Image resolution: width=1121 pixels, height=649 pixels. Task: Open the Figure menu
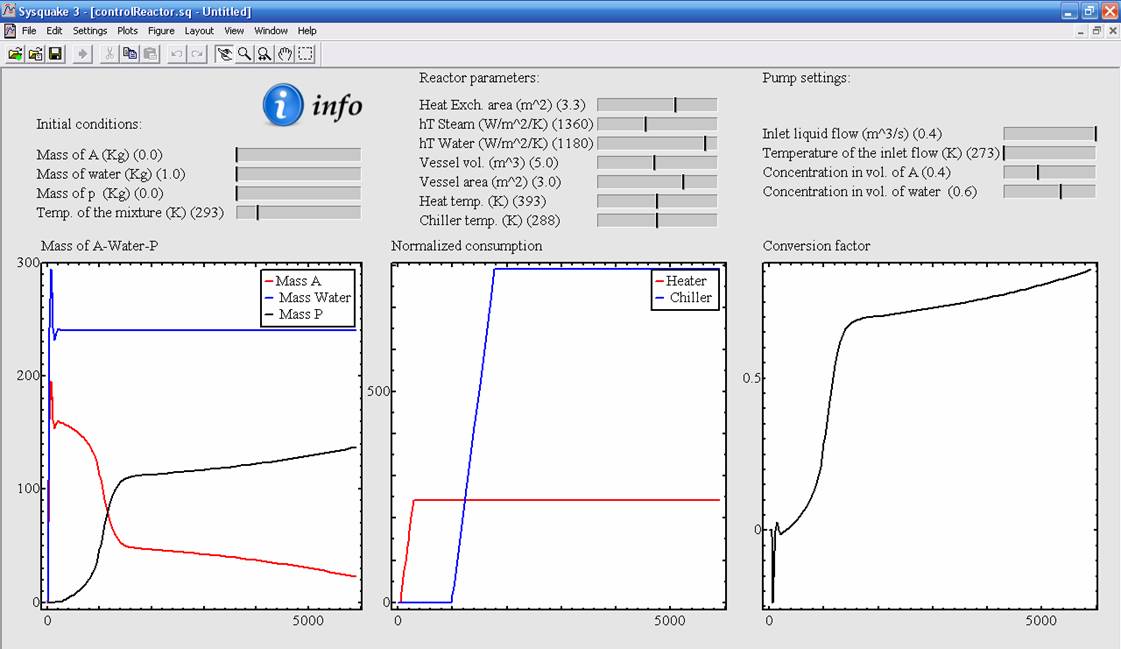point(161,31)
